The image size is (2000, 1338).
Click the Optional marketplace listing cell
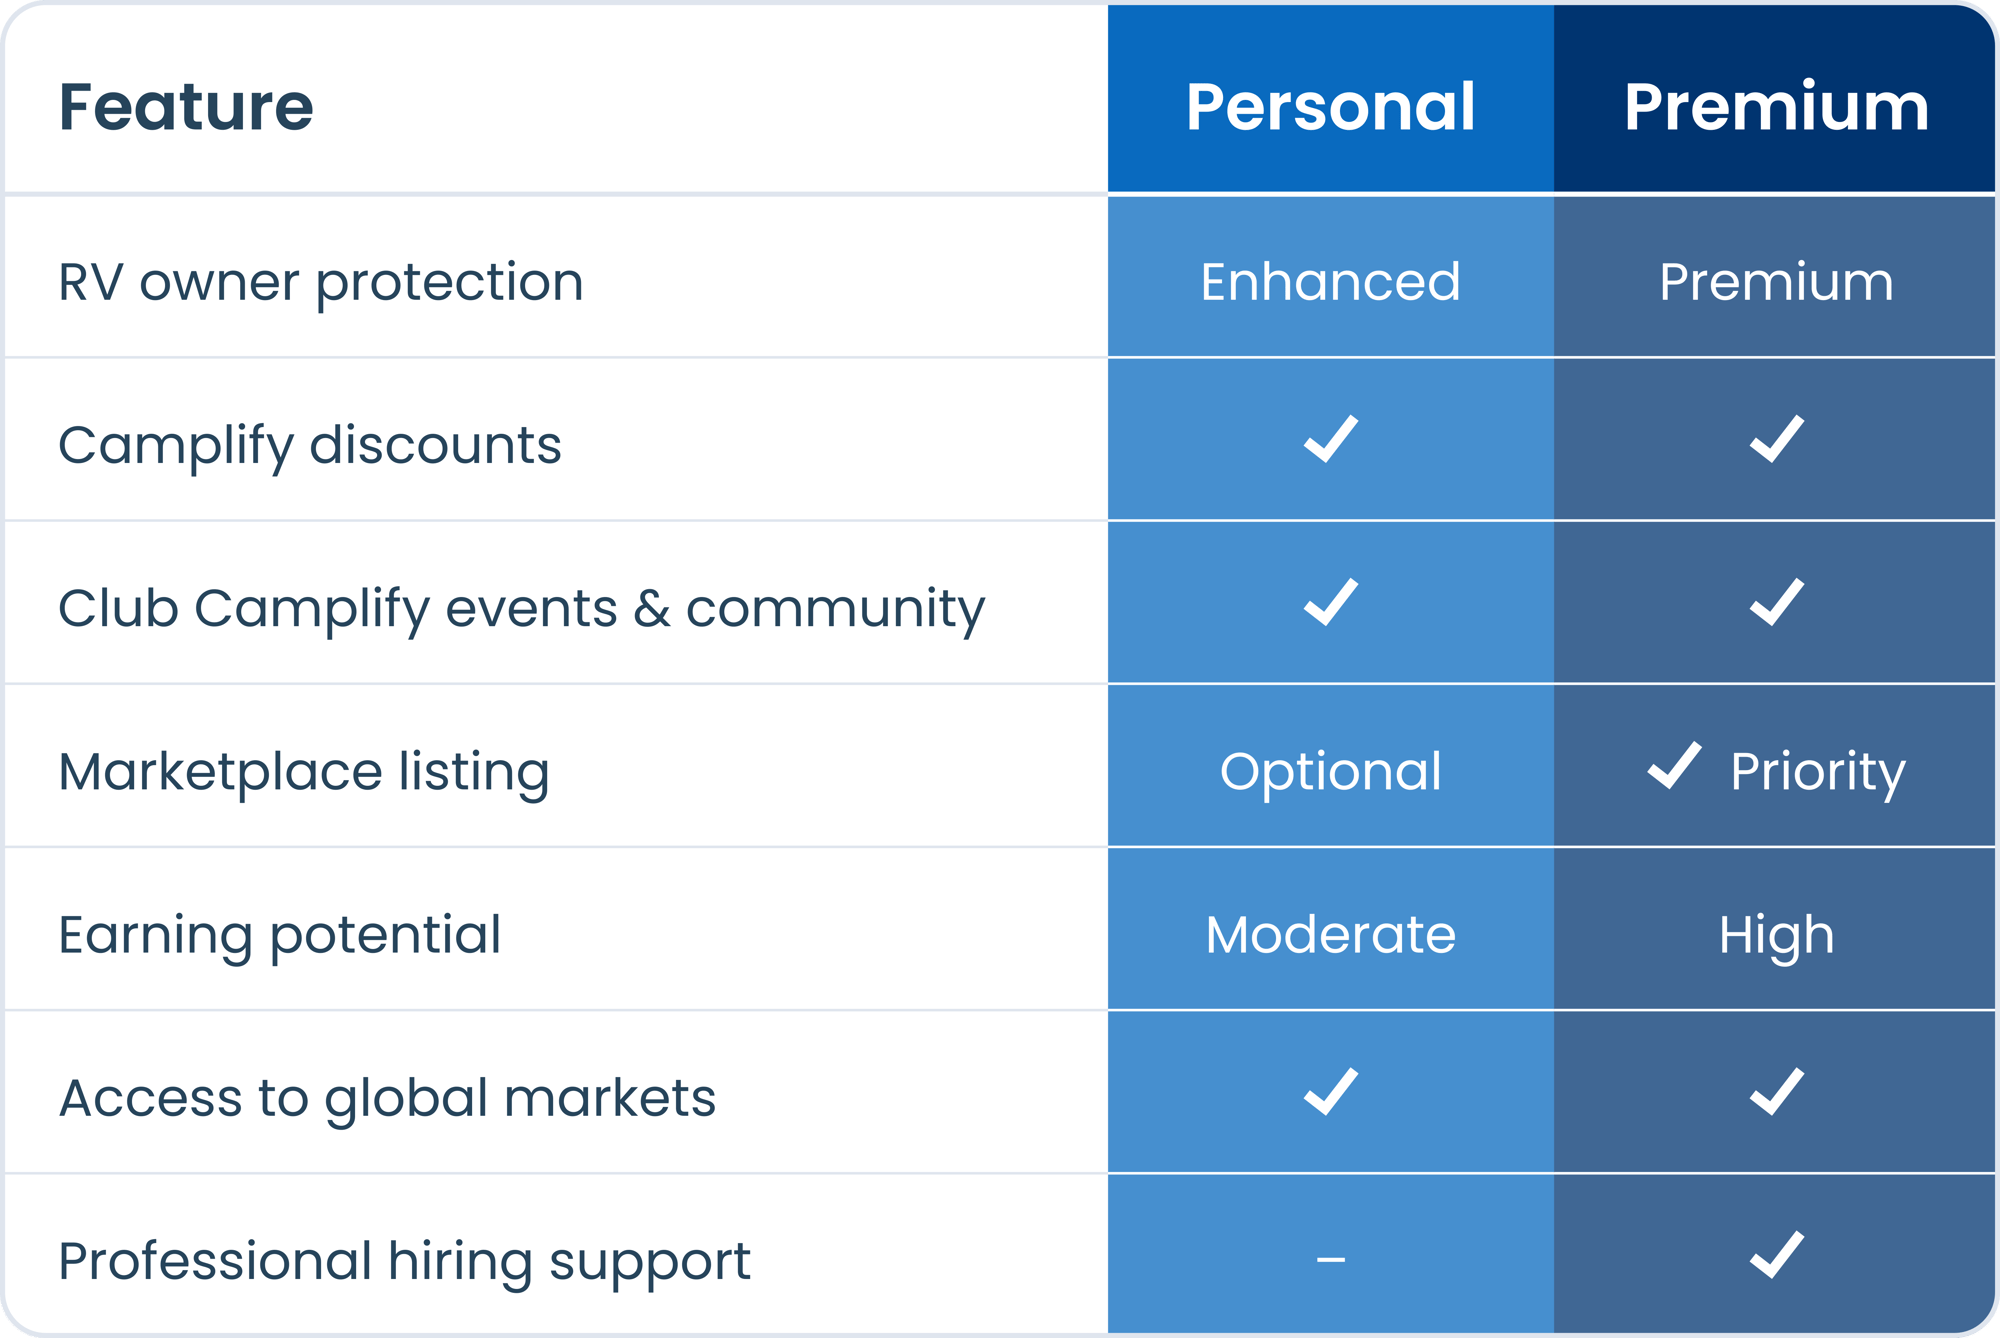click(1331, 766)
